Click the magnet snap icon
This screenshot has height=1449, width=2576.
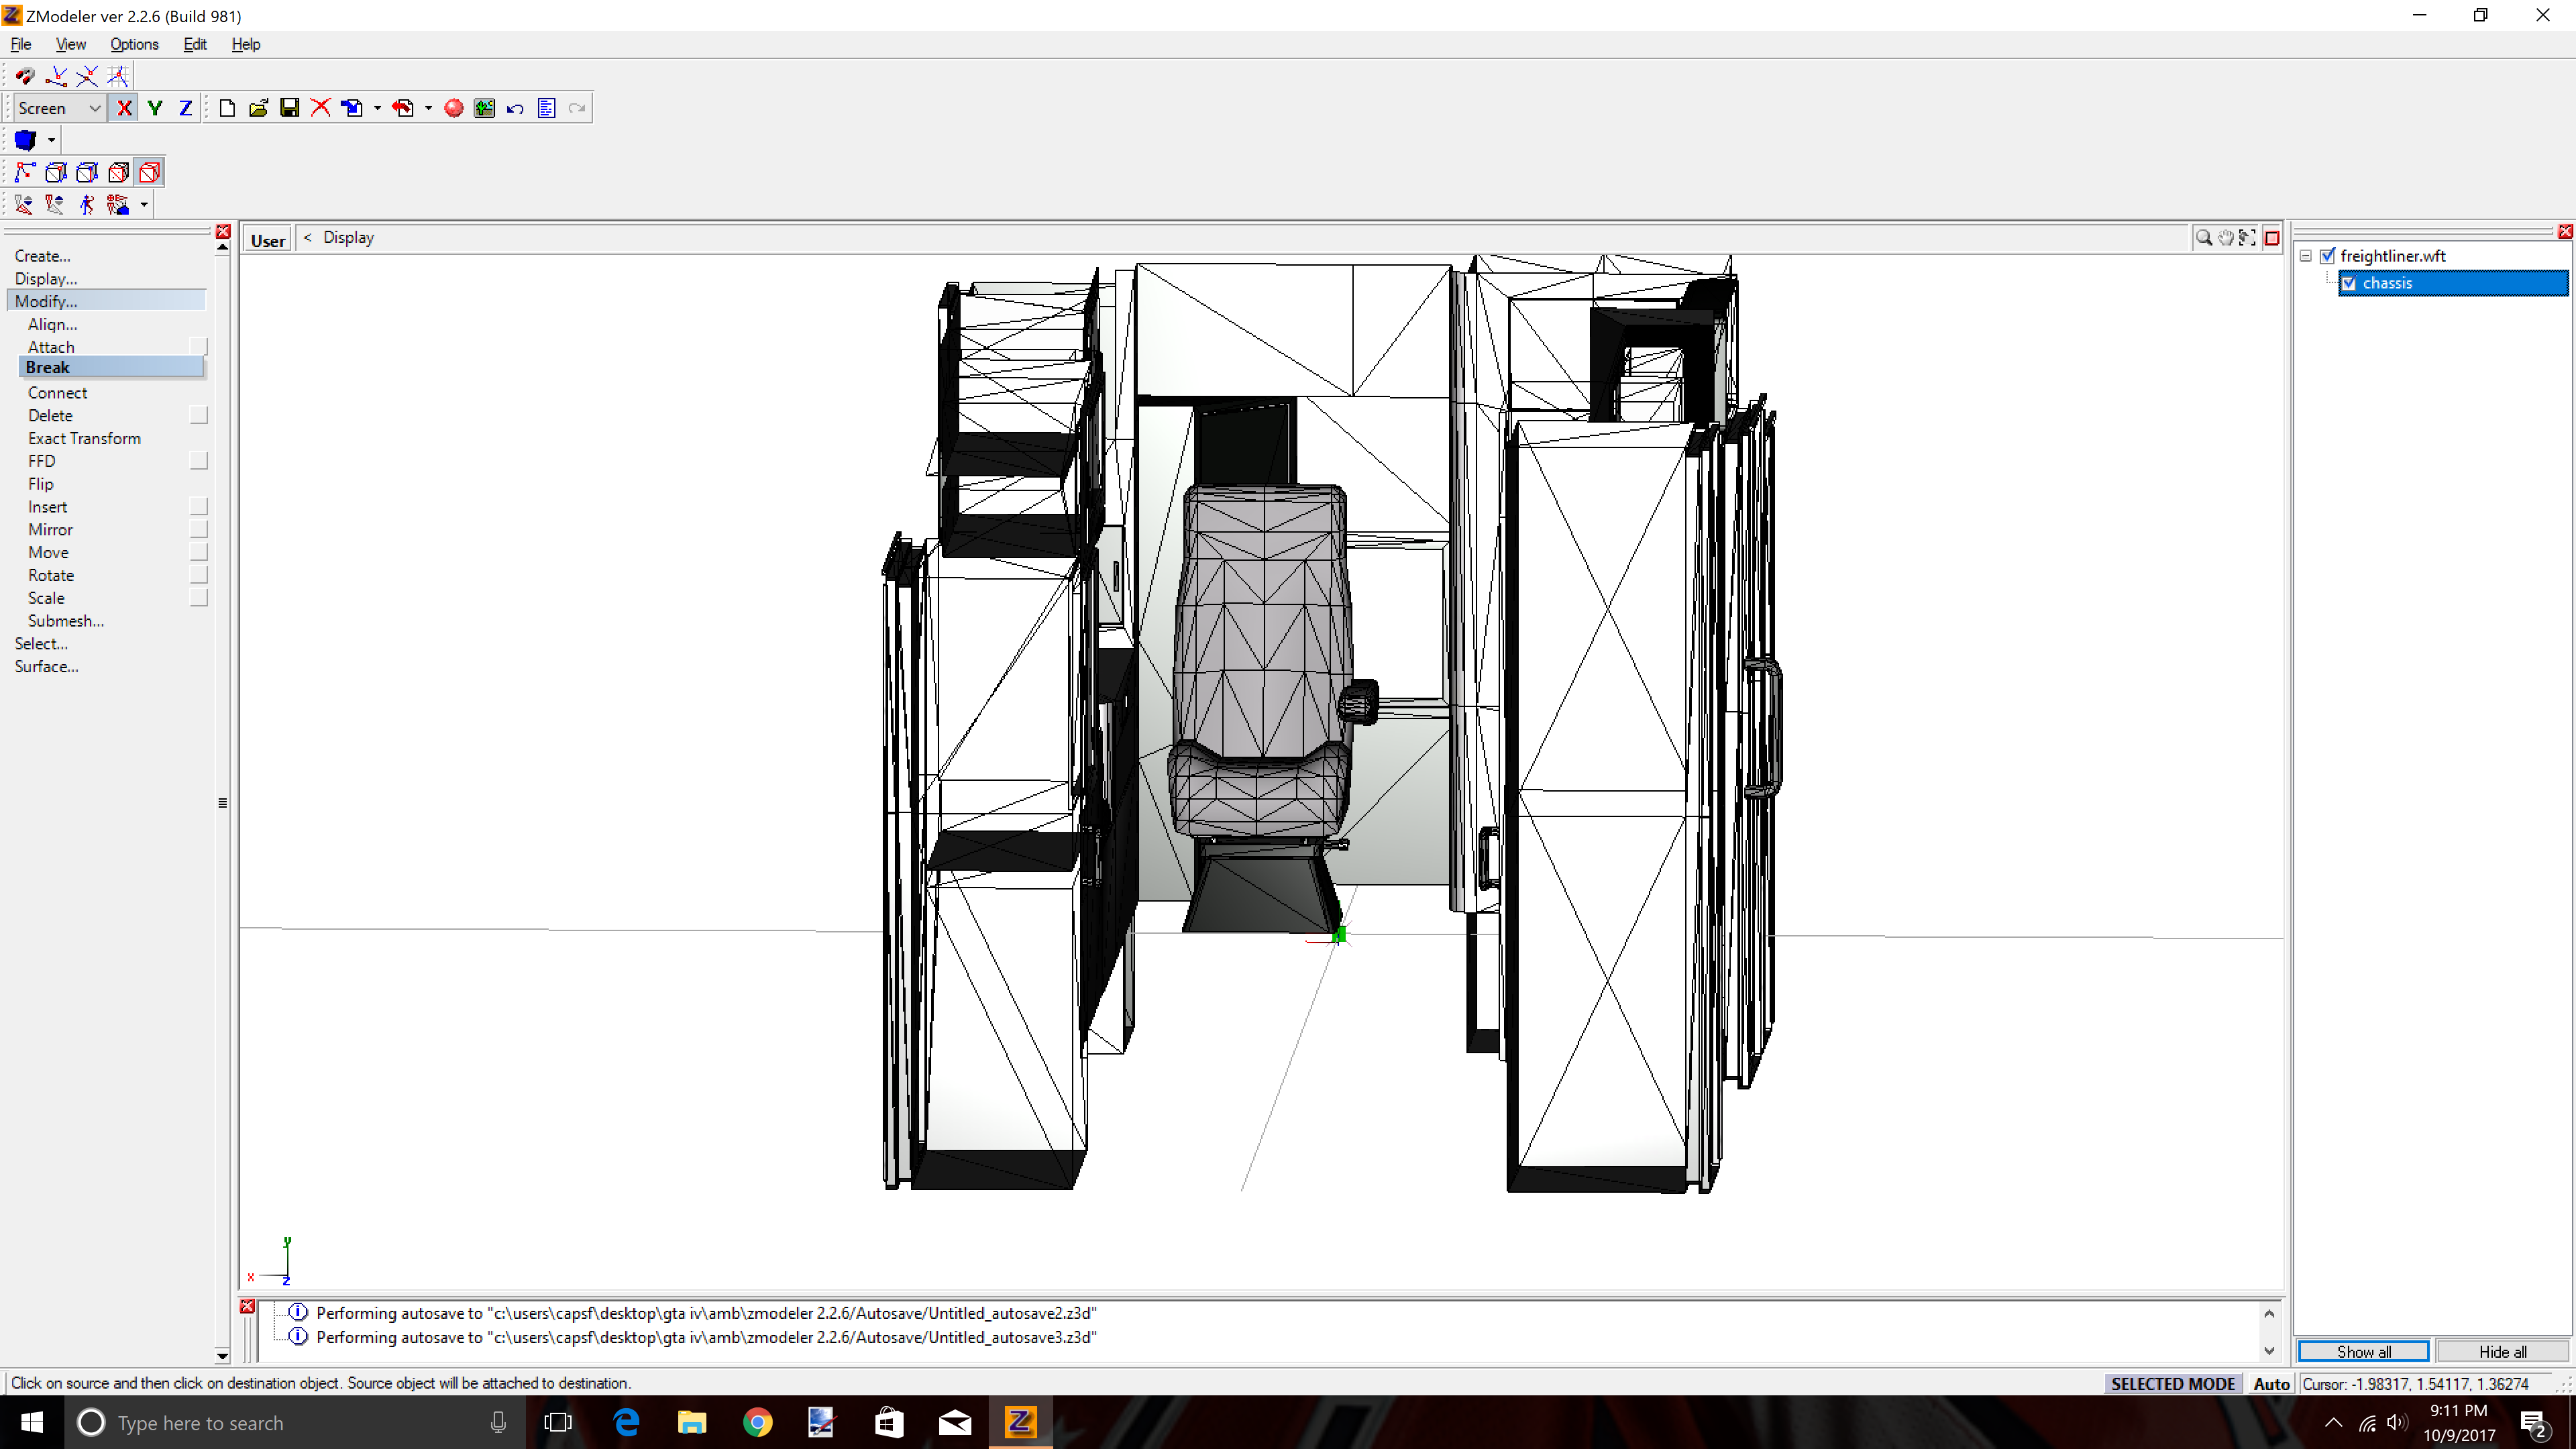(x=24, y=76)
